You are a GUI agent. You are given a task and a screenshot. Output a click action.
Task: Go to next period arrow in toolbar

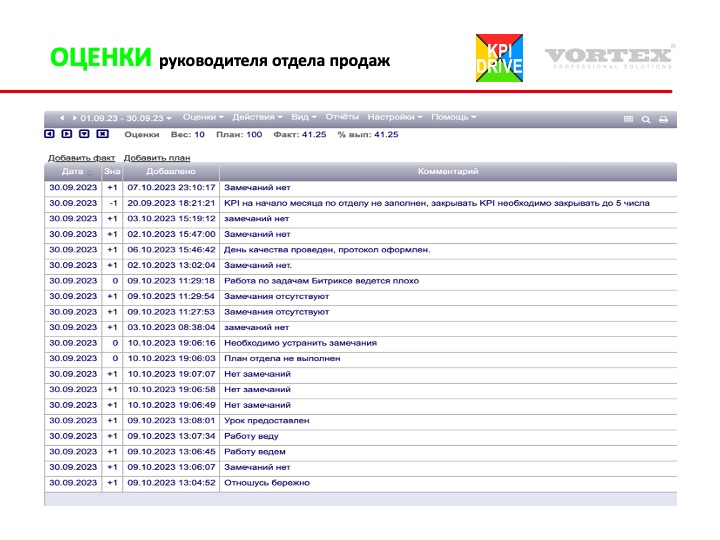pyautogui.click(x=74, y=118)
